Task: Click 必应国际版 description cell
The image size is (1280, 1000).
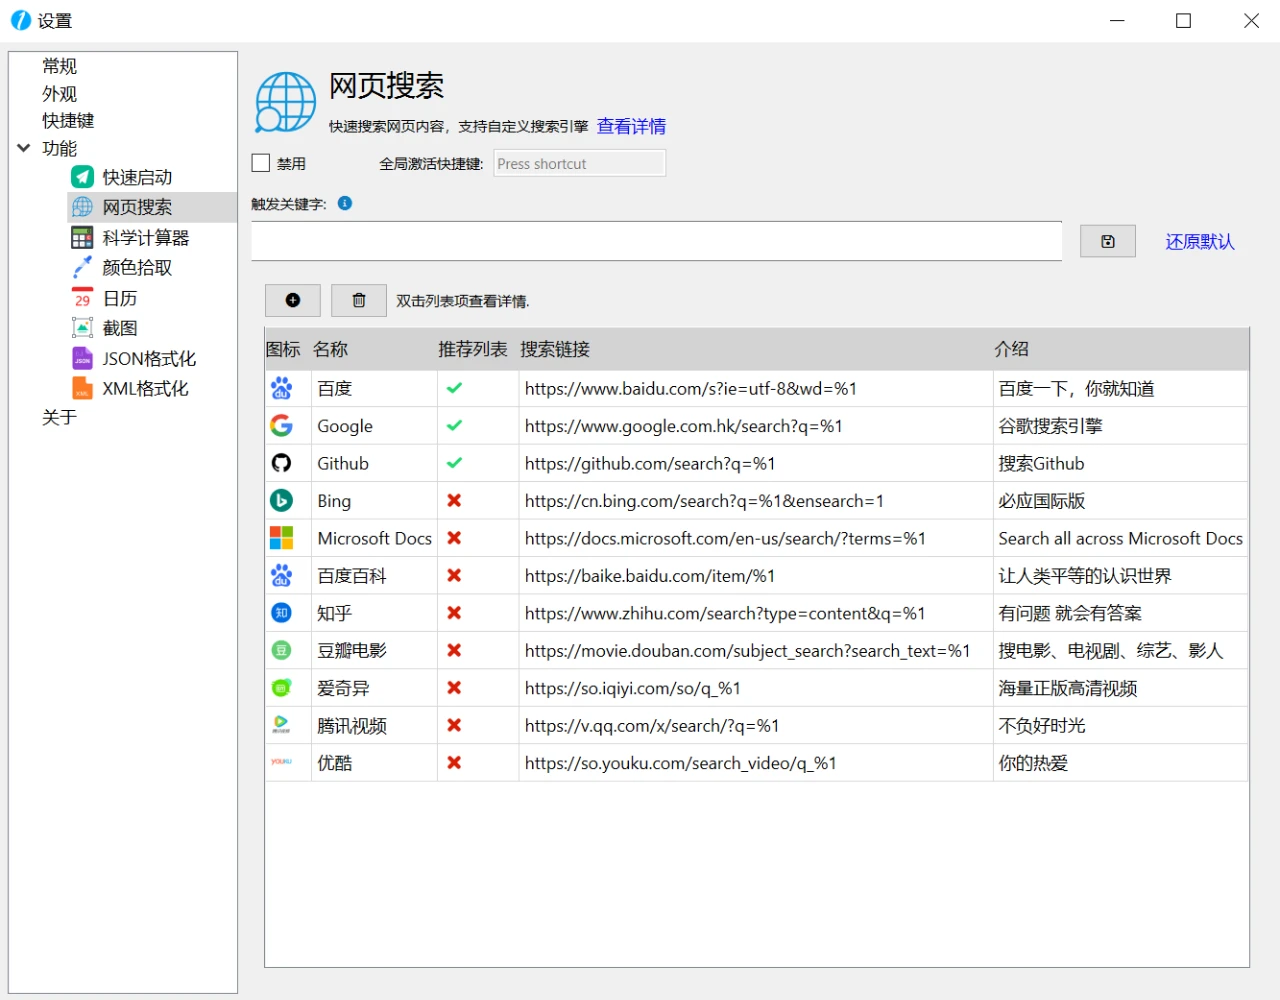Action: [1120, 501]
